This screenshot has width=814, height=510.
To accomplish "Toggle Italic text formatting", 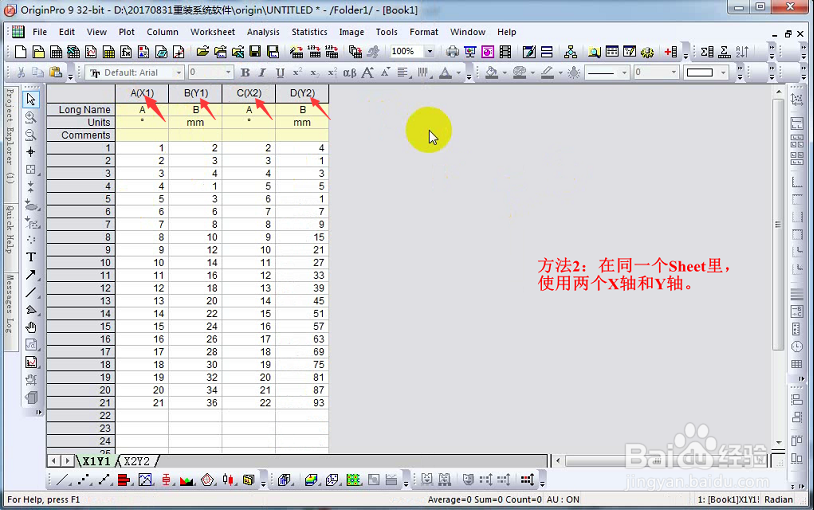I will [262, 73].
